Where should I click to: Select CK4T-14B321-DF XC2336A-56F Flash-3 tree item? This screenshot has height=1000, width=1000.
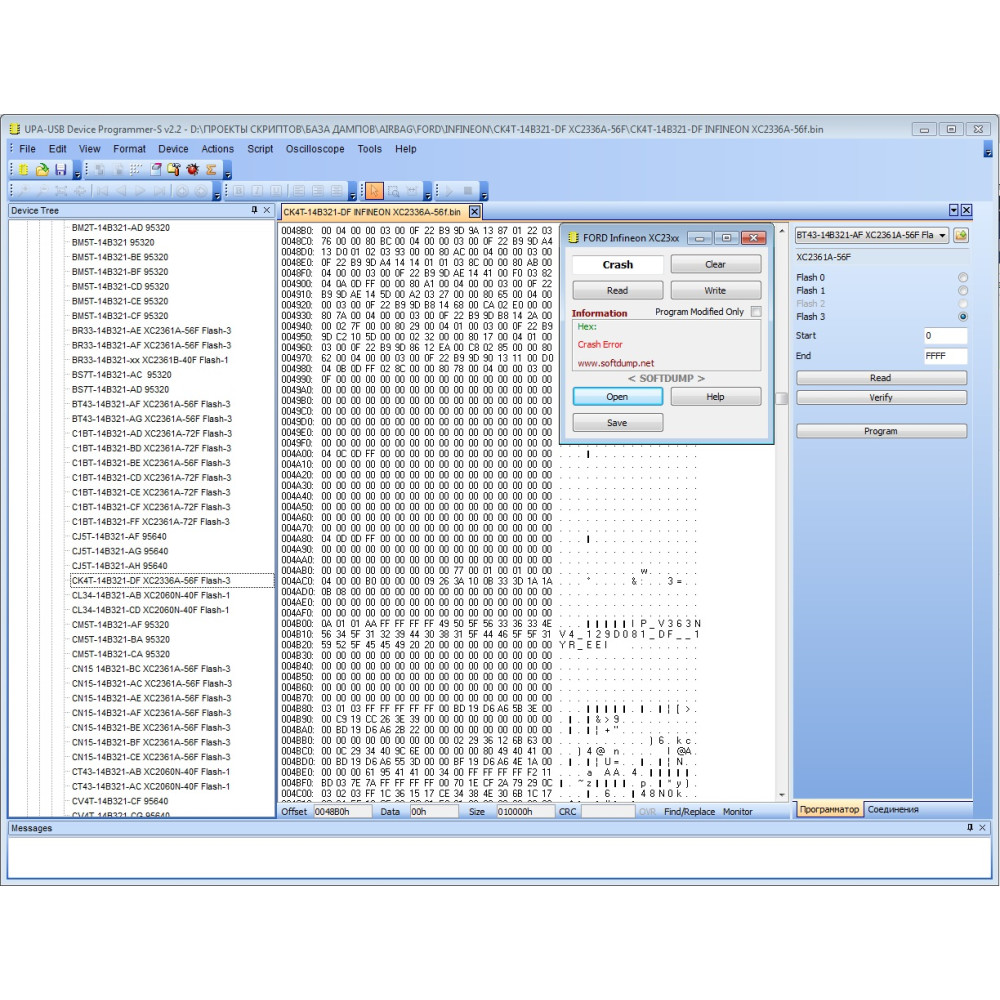[151, 581]
